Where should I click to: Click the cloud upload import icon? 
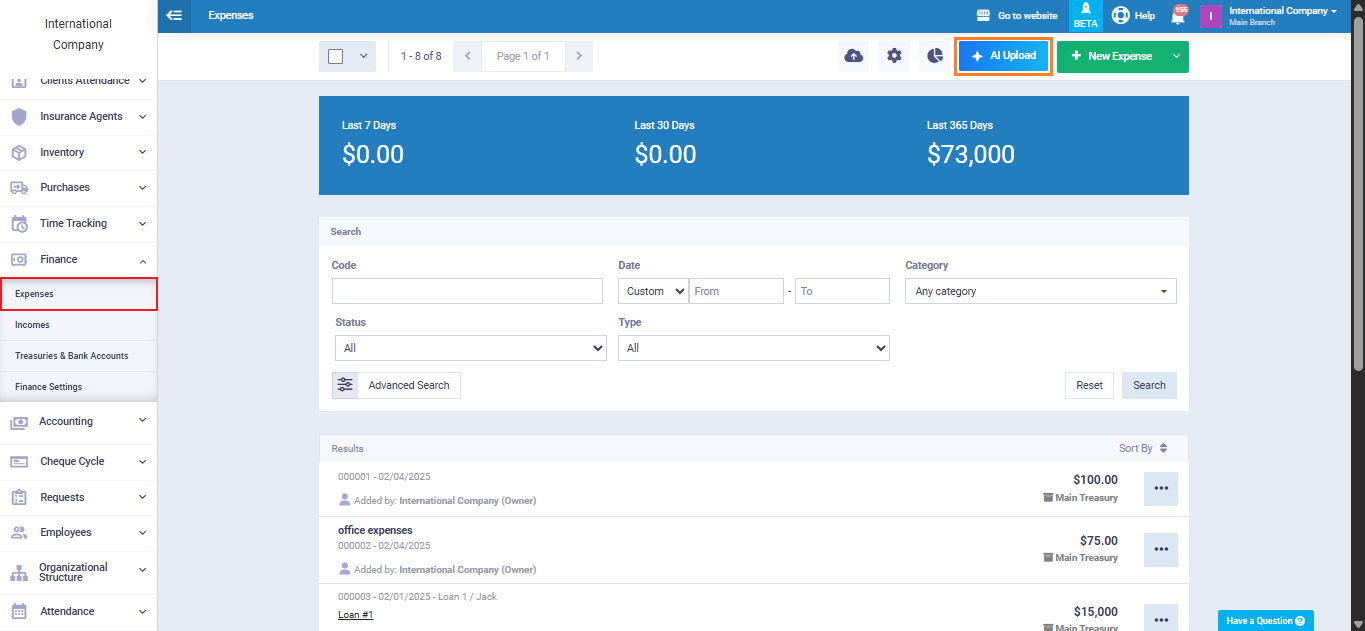tap(854, 56)
